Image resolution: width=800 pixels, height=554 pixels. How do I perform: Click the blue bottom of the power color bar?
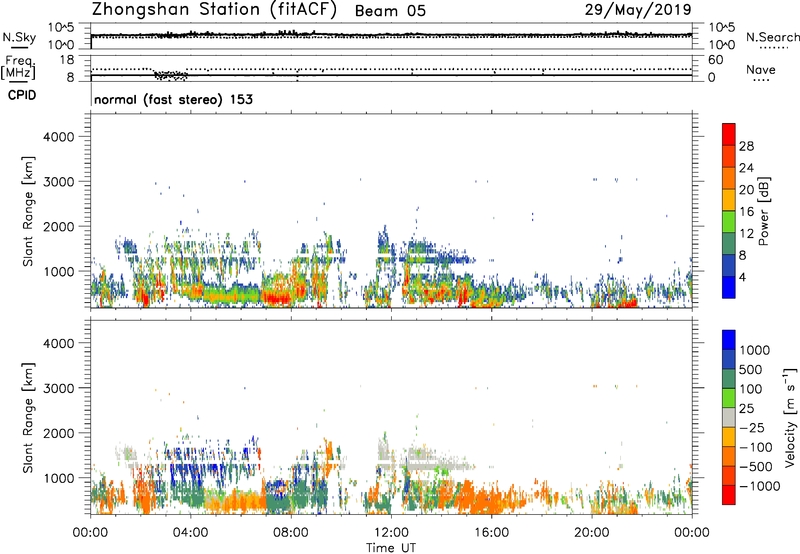729,287
